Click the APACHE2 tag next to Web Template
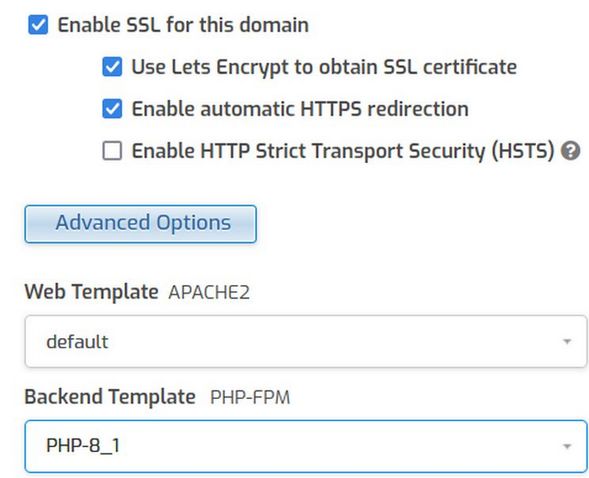 (x=209, y=293)
